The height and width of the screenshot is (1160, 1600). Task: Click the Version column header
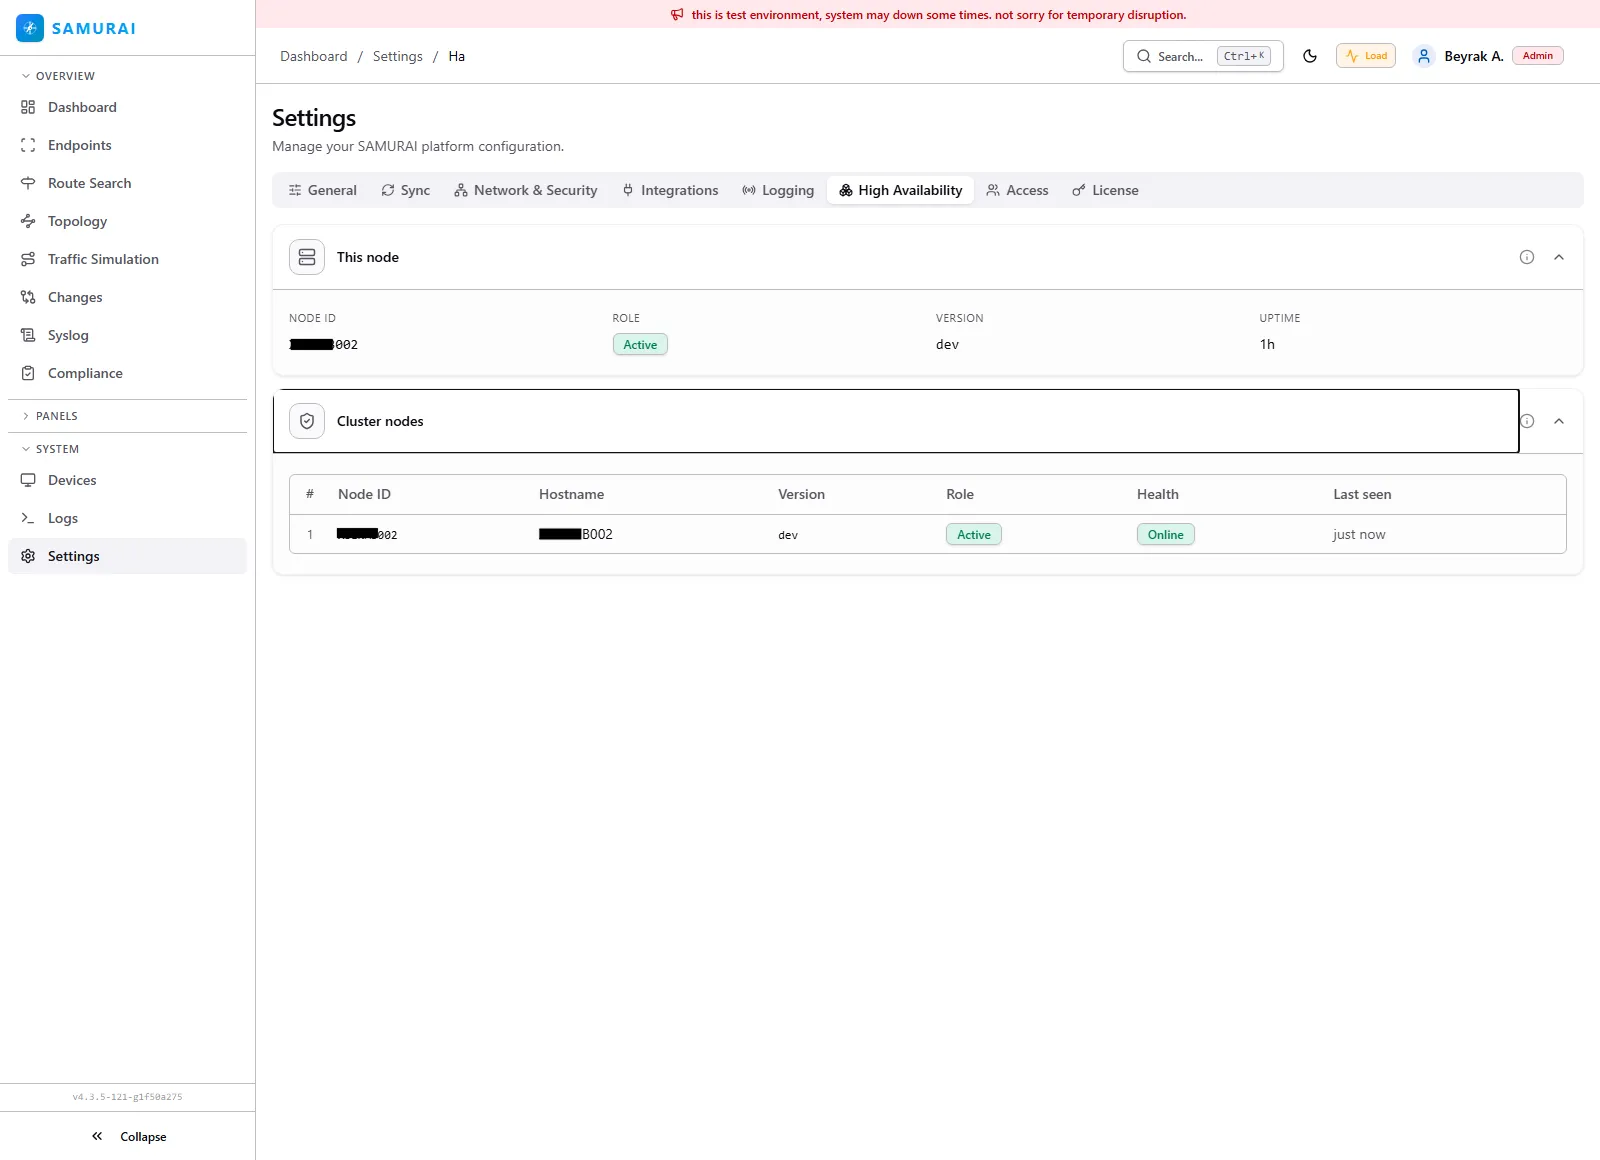point(802,494)
